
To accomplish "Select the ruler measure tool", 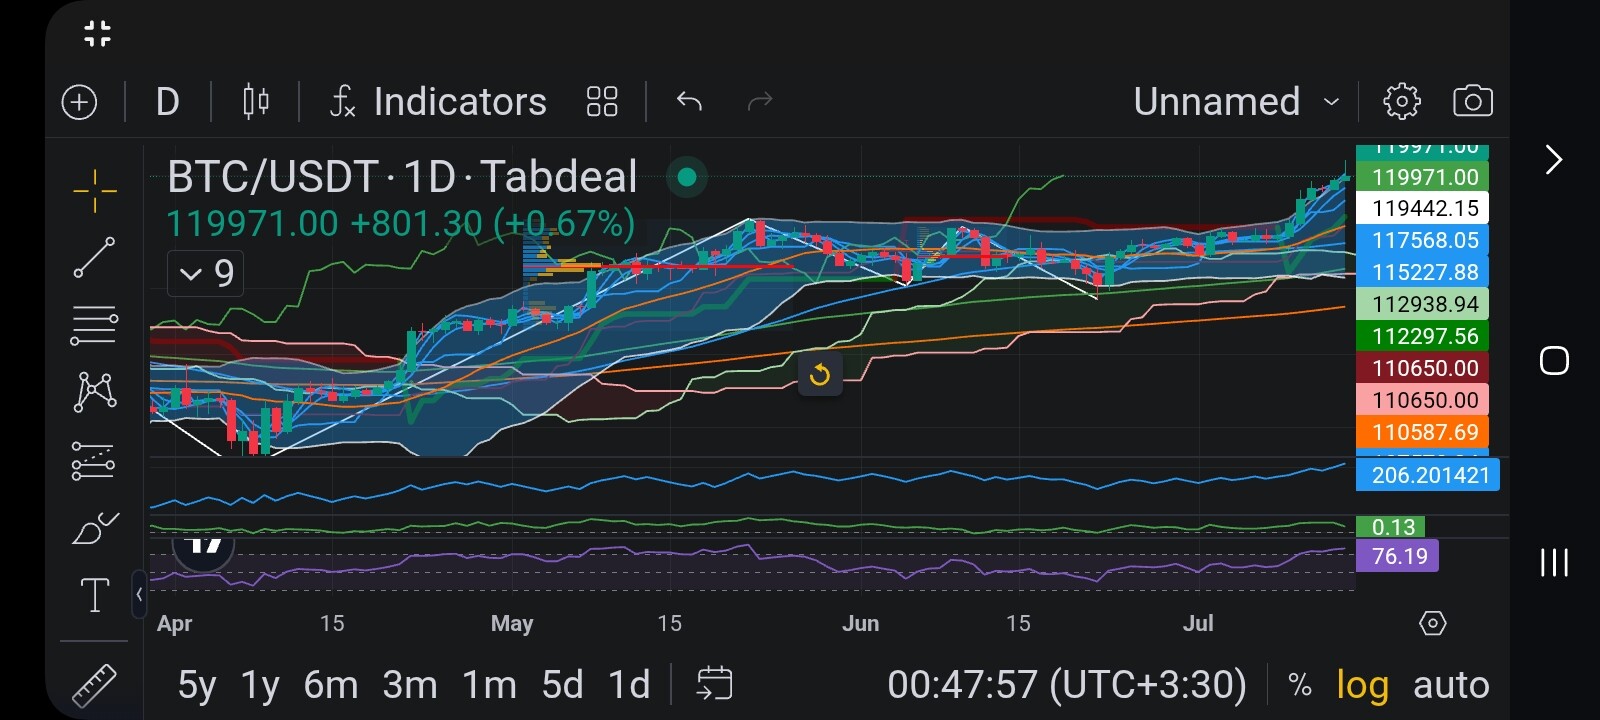I will 95,685.
